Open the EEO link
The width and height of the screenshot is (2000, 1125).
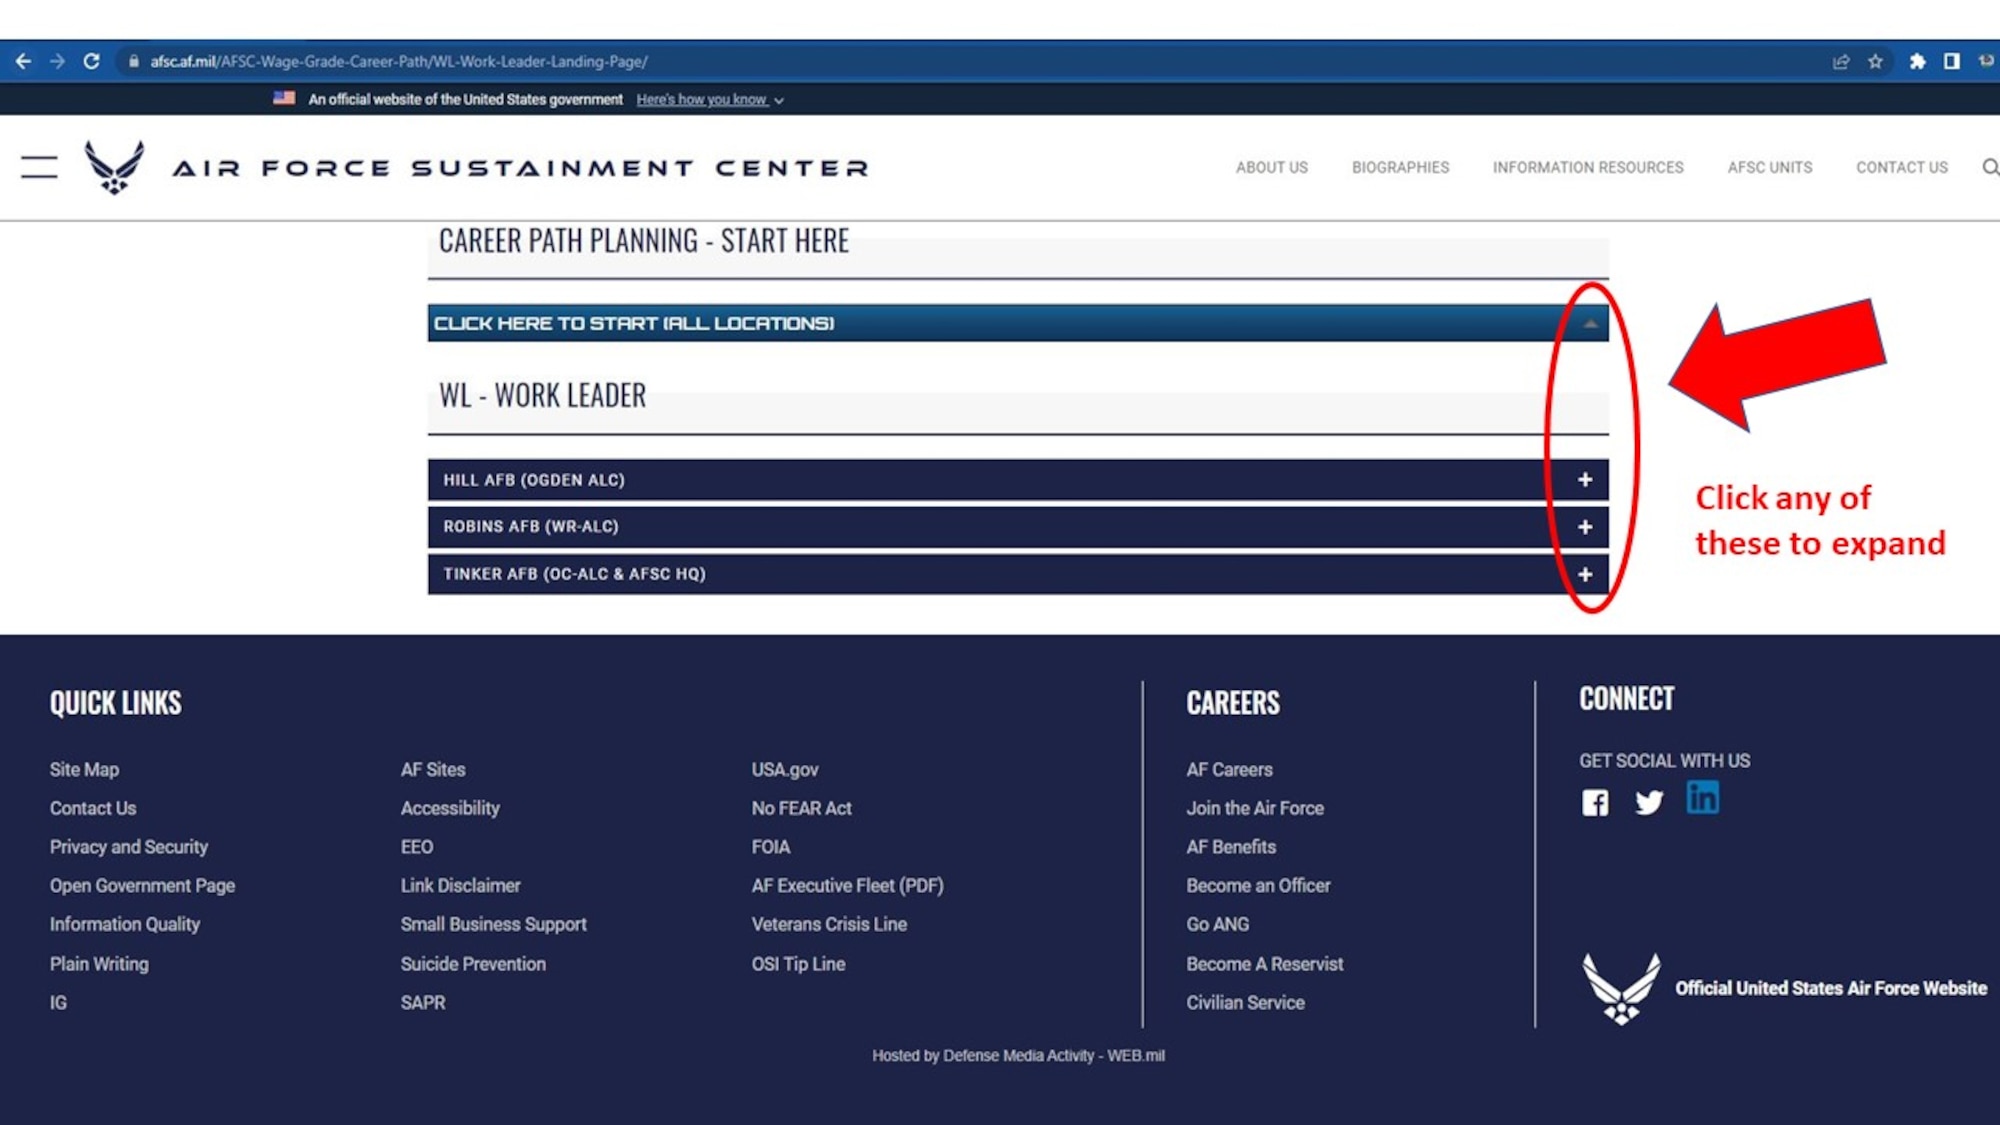pos(417,847)
